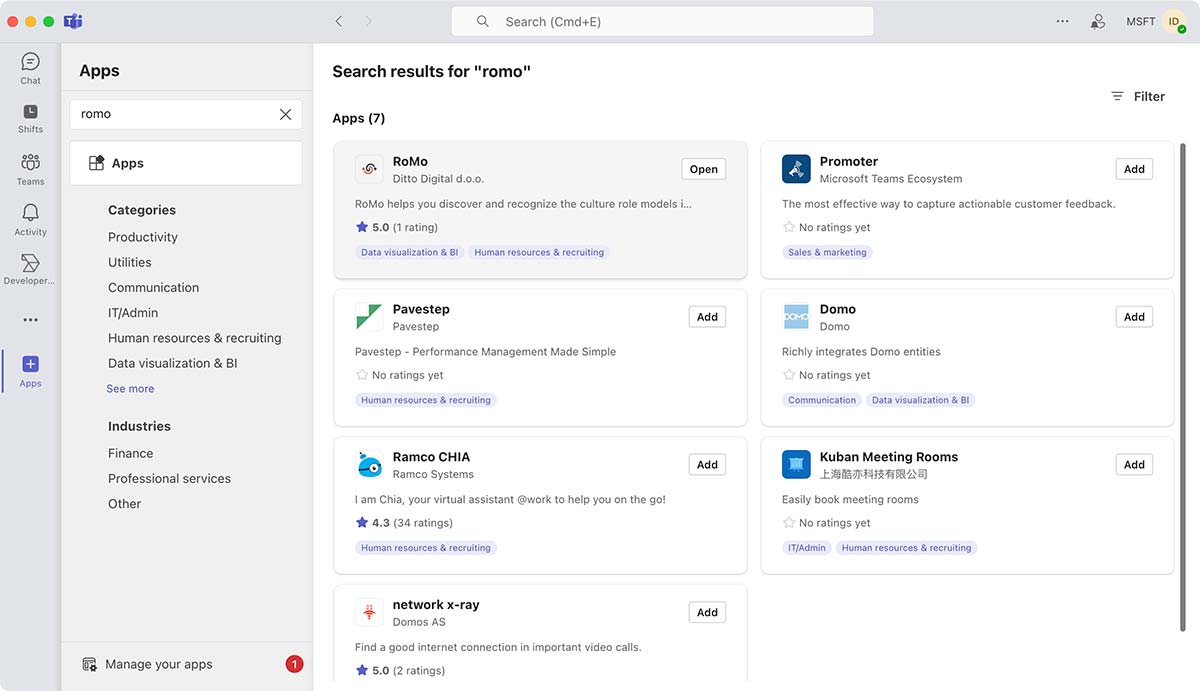This screenshot has width=1200, height=691.
Task: Click the Pavestep app logo
Action: [x=369, y=317]
